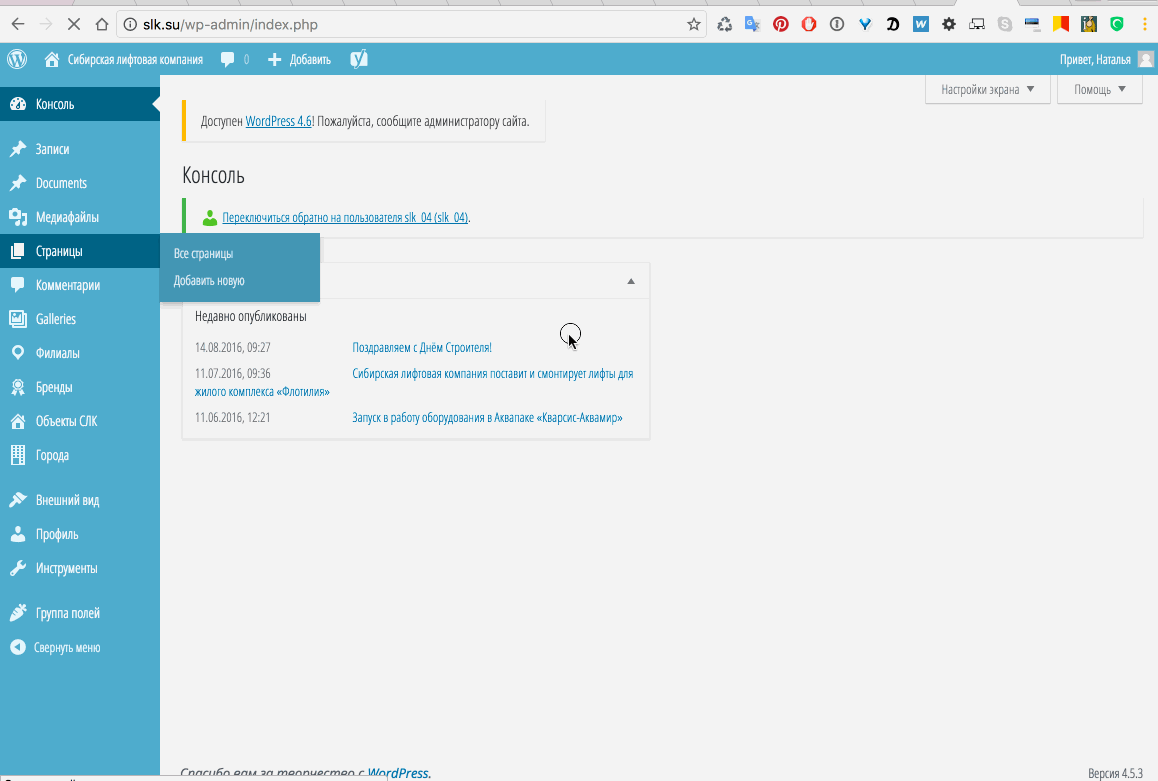This screenshot has height=781, width=1158.
Task: Click the date 11.06.2016, 12:21
Action: [x=233, y=418]
